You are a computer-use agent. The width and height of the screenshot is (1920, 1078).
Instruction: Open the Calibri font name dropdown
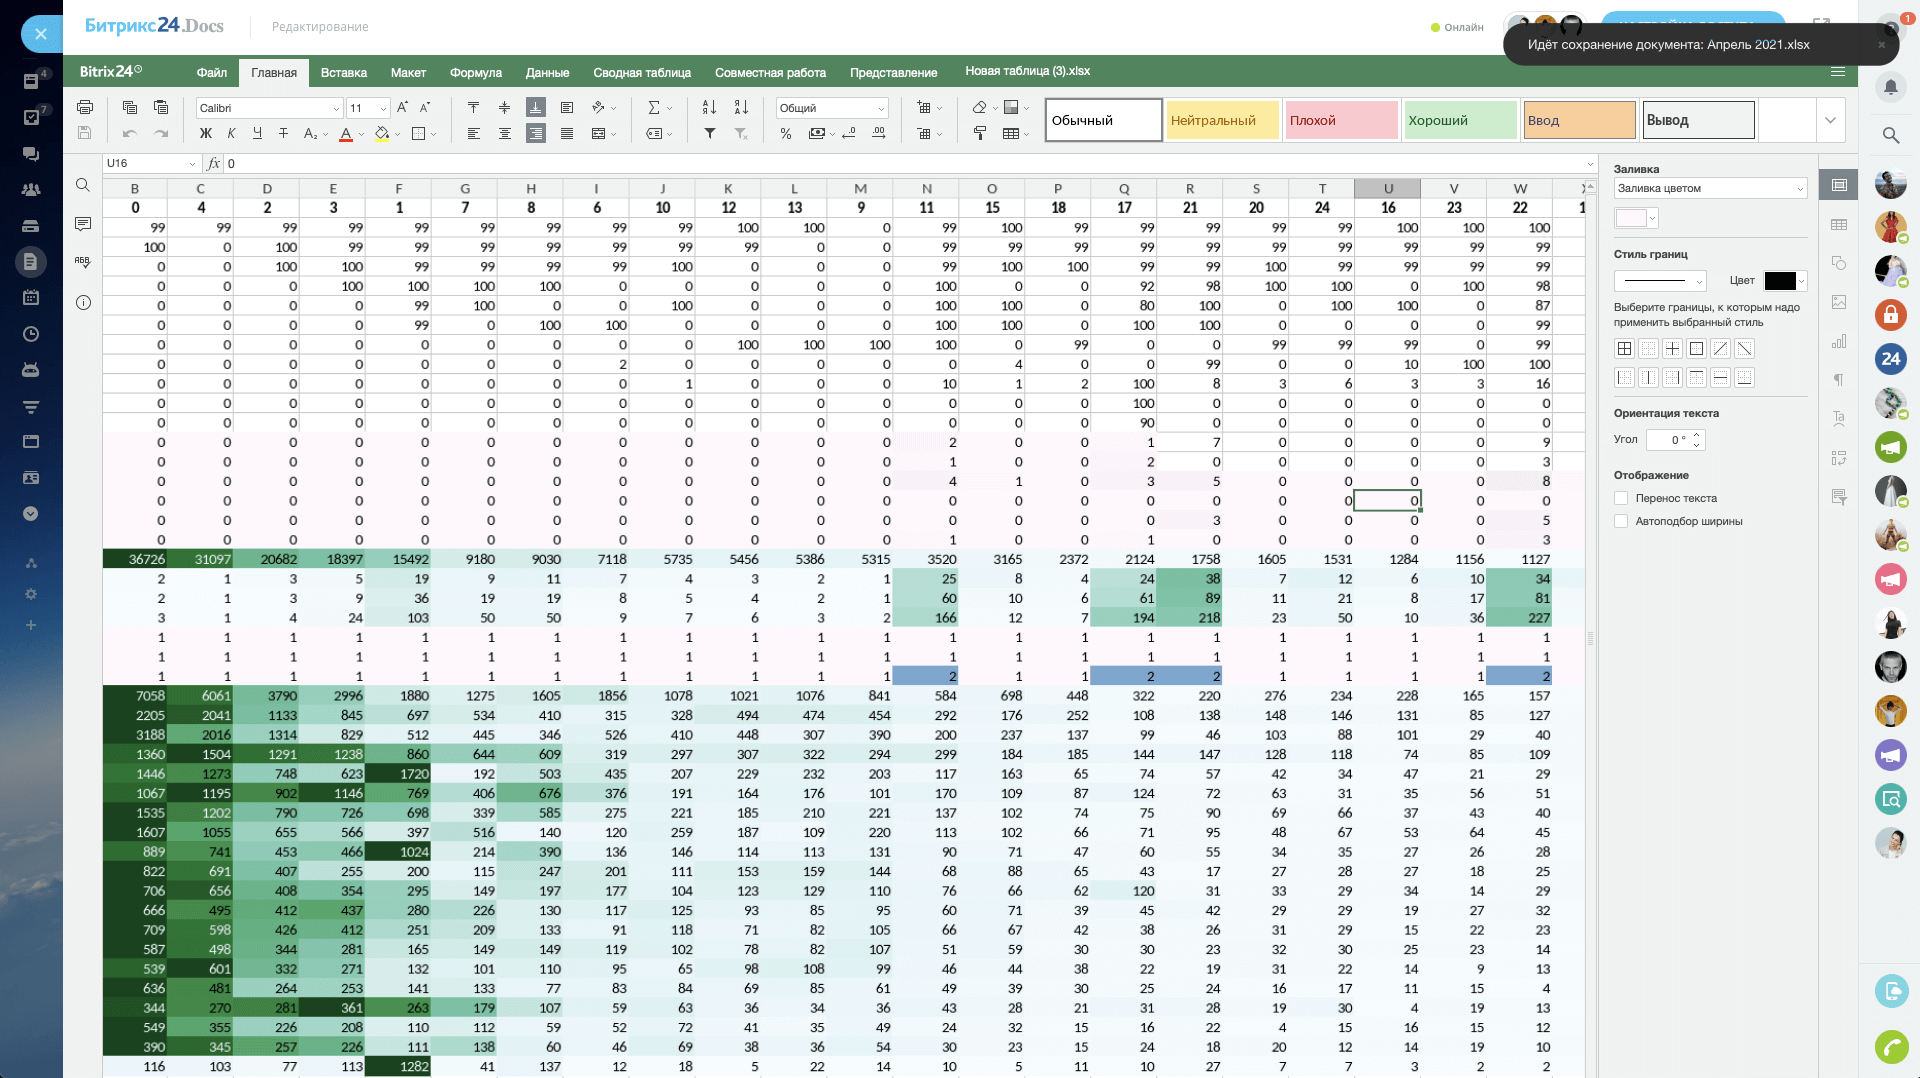tap(268, 108)
